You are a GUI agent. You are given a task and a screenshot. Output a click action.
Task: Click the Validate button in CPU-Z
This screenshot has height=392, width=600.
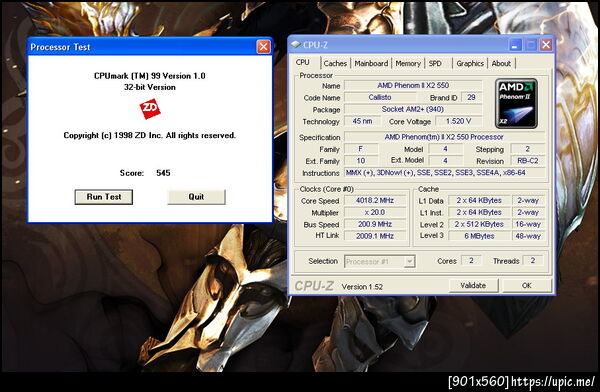click(x=473, y=286)
